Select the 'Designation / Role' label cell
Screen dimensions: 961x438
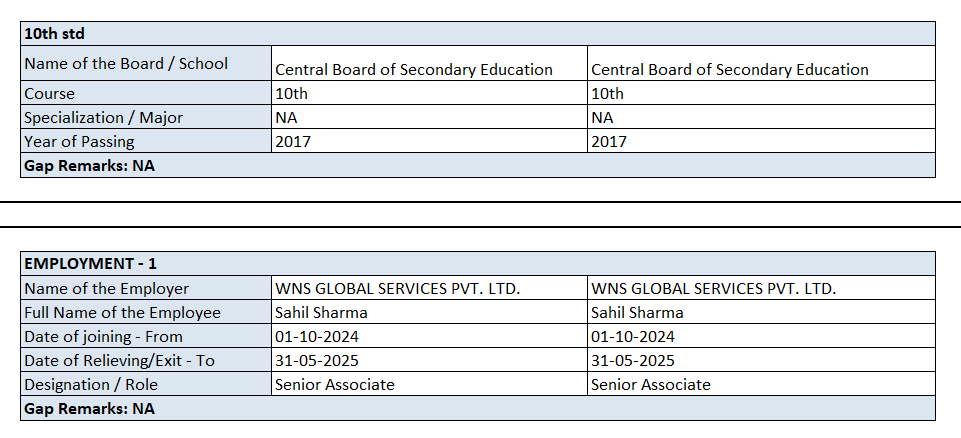[x=91, y=384]
